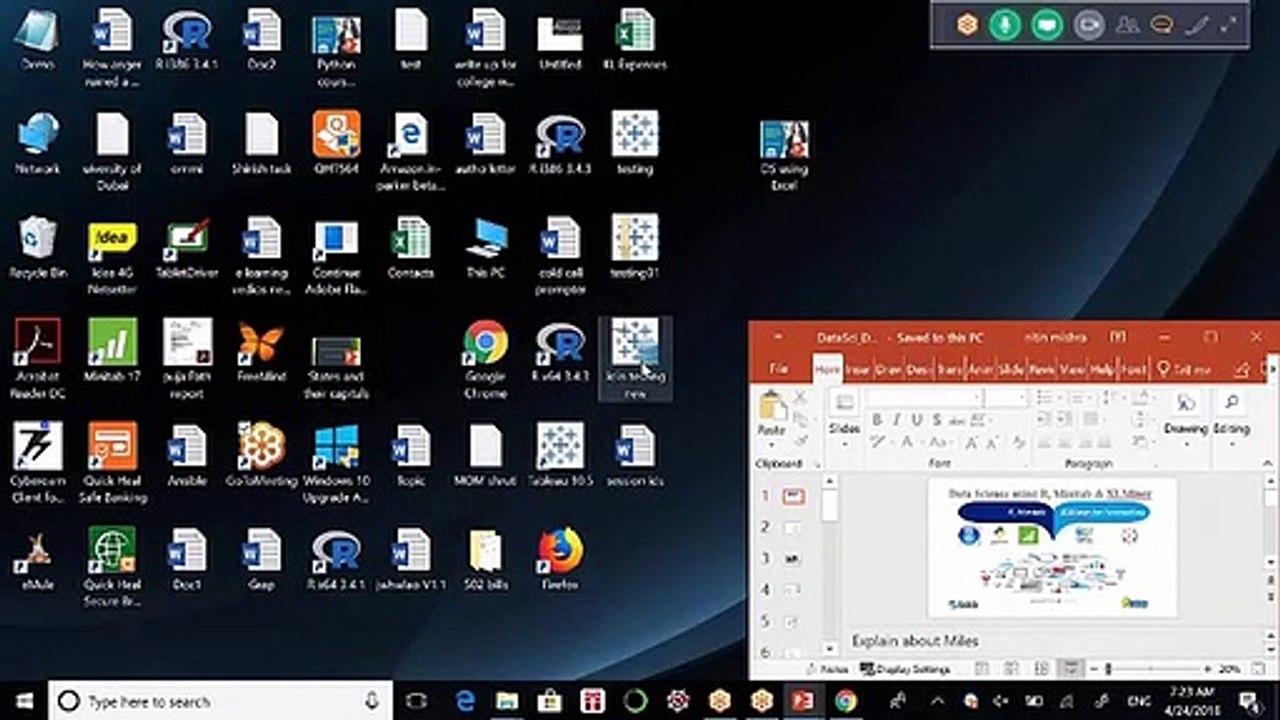Select the XL Expenses Excel file icon
Screen dimensions: 1280x720
635,40
